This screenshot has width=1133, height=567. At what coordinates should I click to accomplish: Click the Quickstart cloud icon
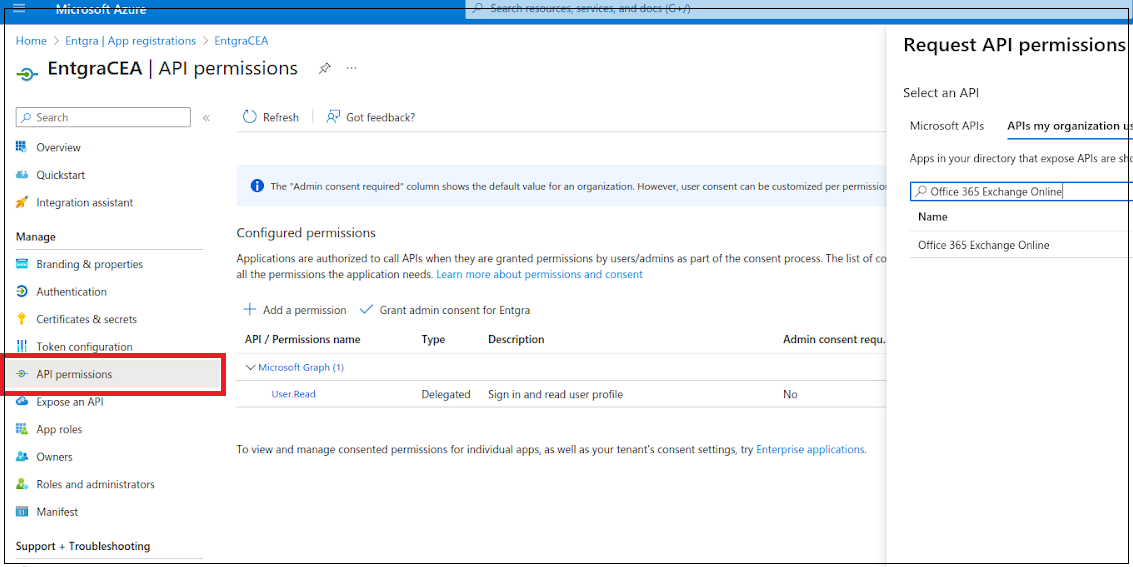pos(22,175)
